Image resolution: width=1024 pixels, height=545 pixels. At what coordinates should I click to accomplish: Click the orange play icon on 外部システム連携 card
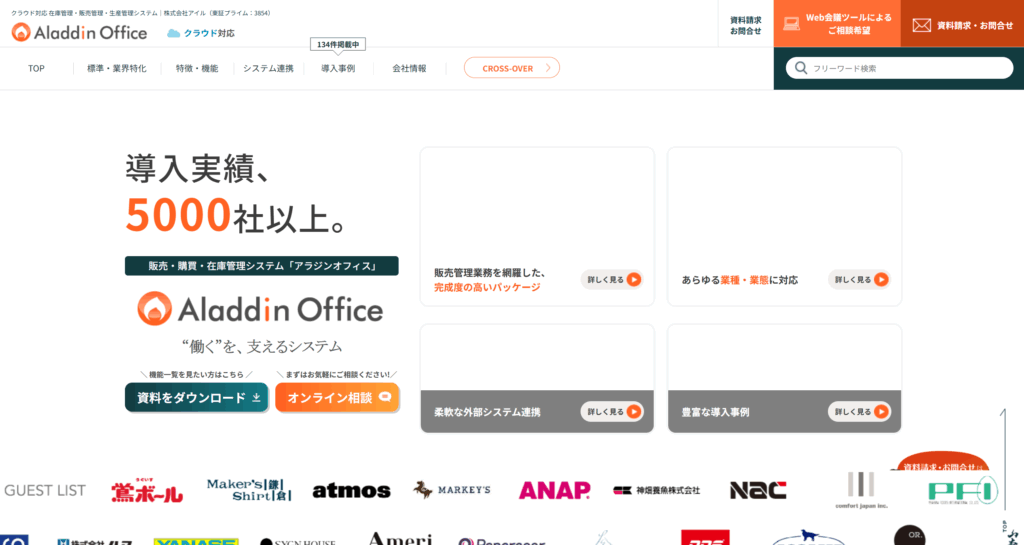[633, 412]
